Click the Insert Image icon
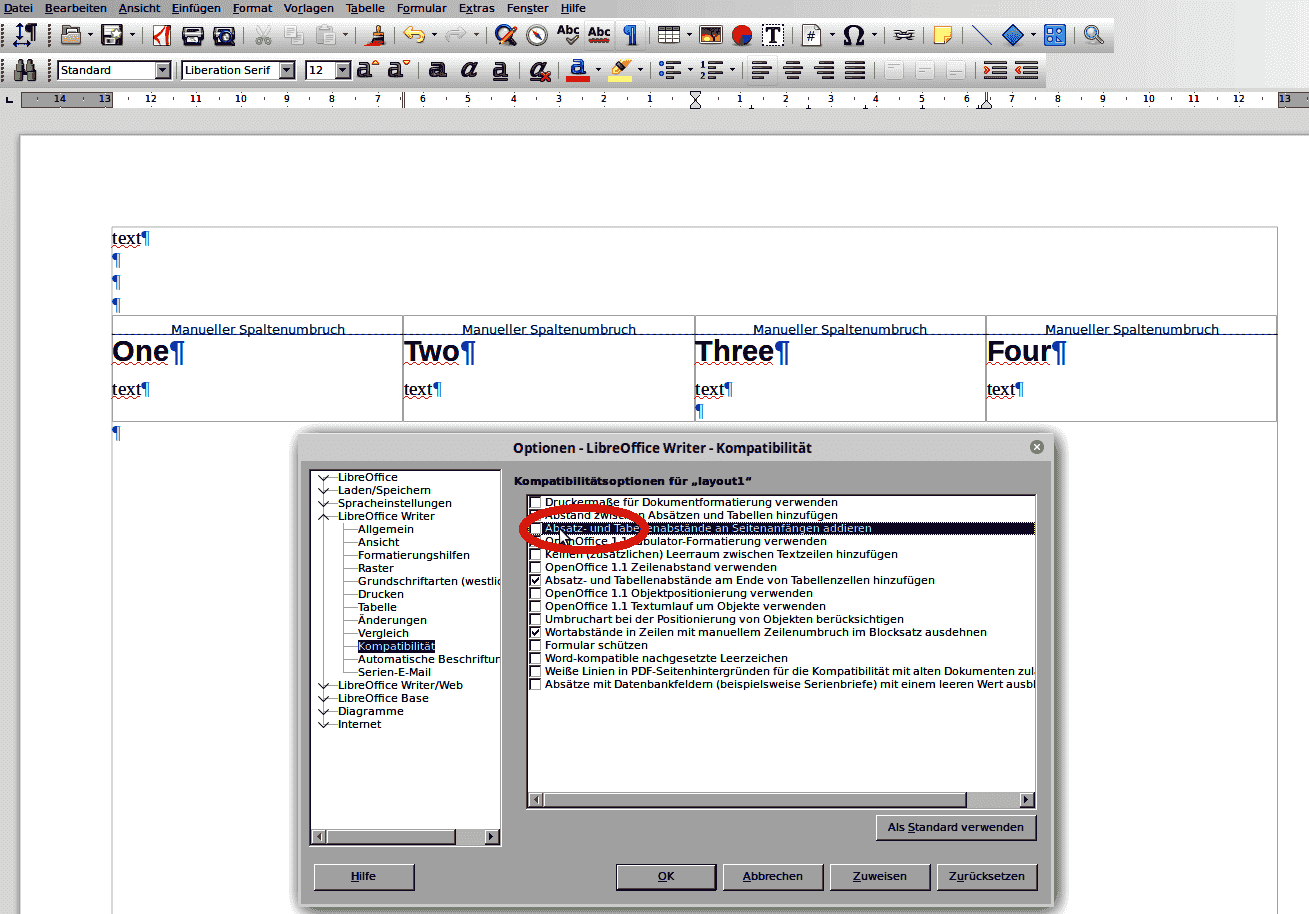The width and height of the screenshot is (1309, 914). point(711,35)
